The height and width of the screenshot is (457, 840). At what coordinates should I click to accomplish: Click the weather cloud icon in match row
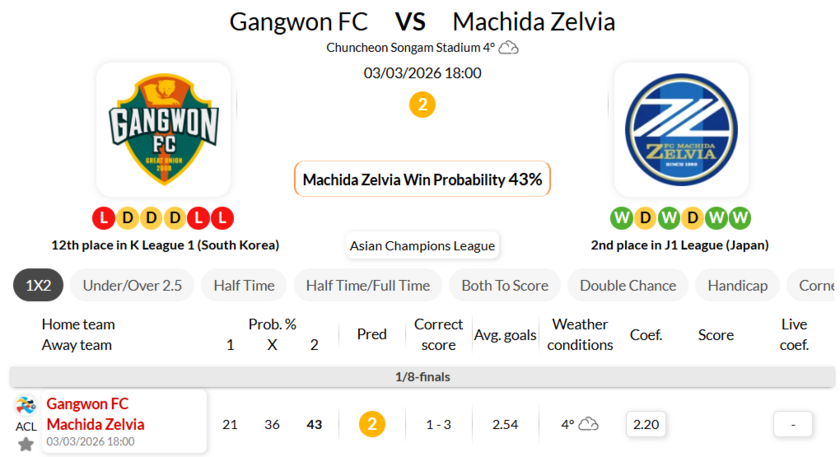(x=588, y=424)
